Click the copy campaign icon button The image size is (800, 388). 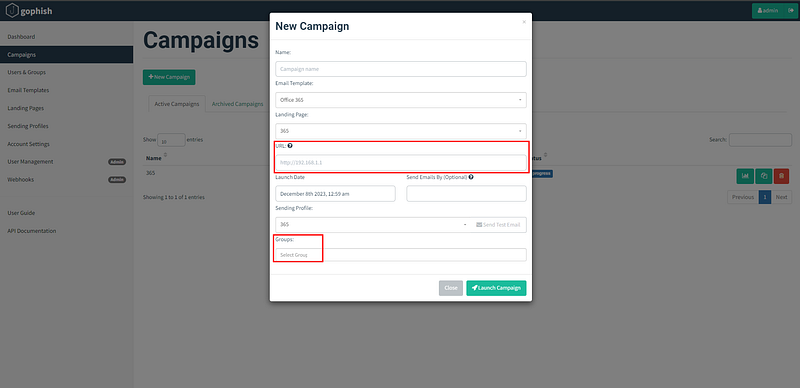coord(764,176)
